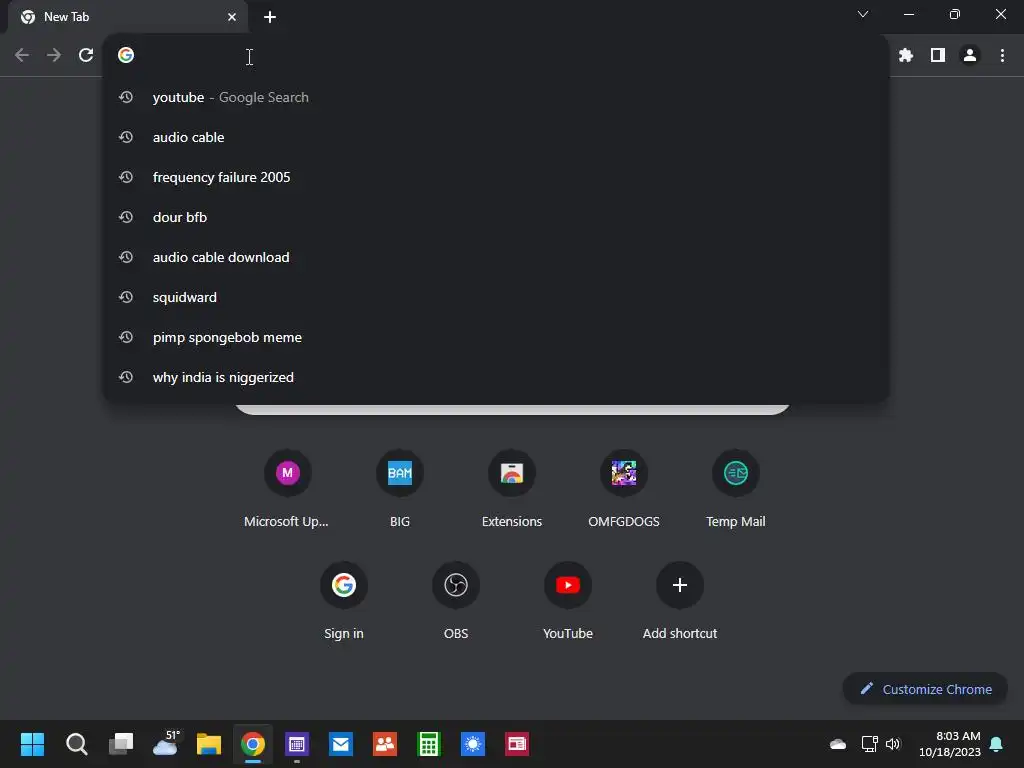Open the purple calendar taskbar app
1024x768 pixels.
click(x=297, y=744)
